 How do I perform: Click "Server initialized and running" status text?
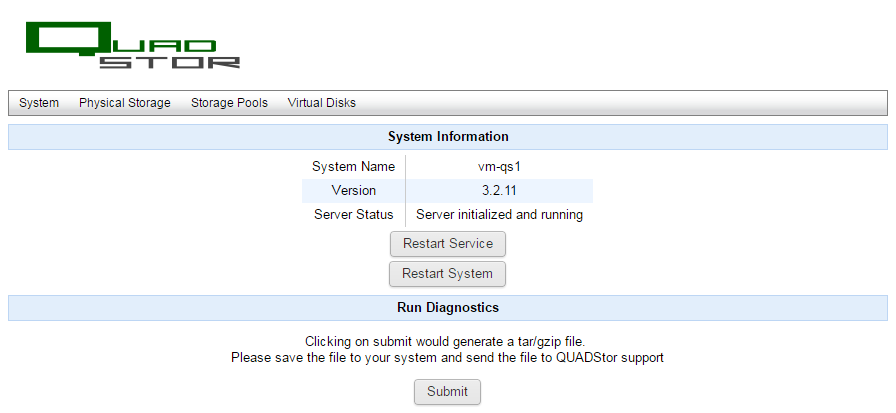click(x=499, y=215)
